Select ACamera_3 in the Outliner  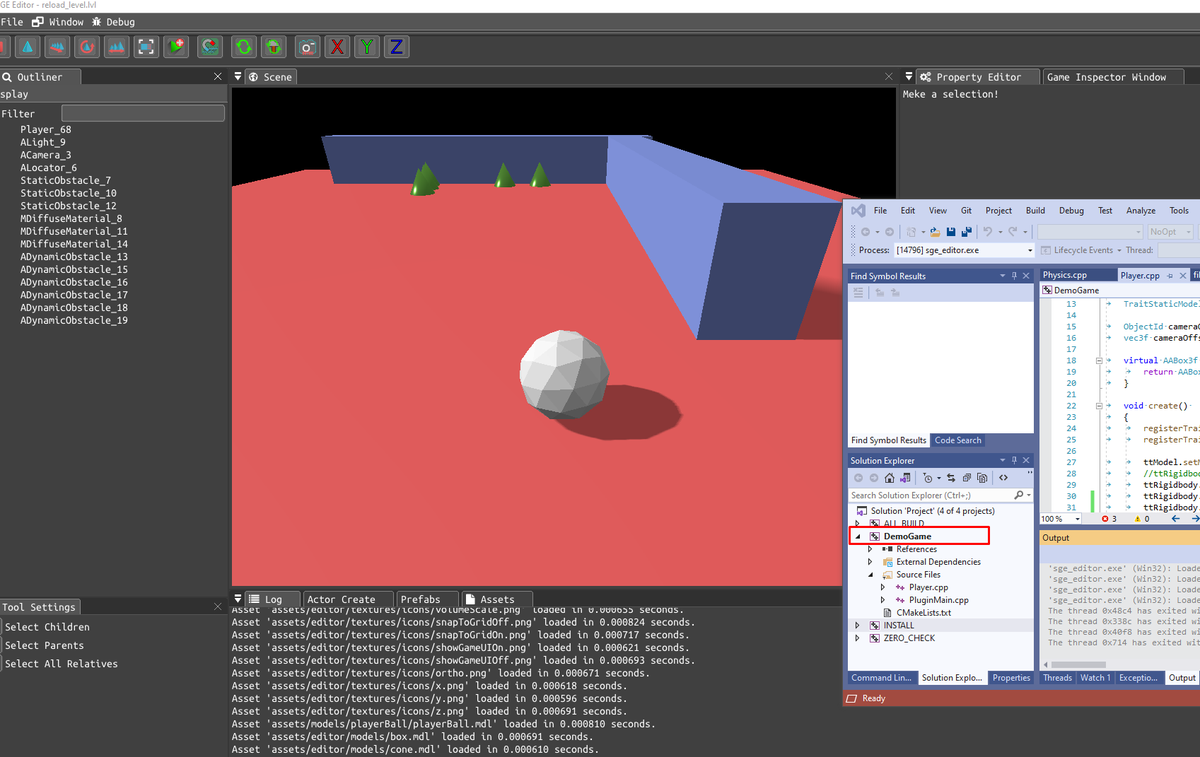46,155
